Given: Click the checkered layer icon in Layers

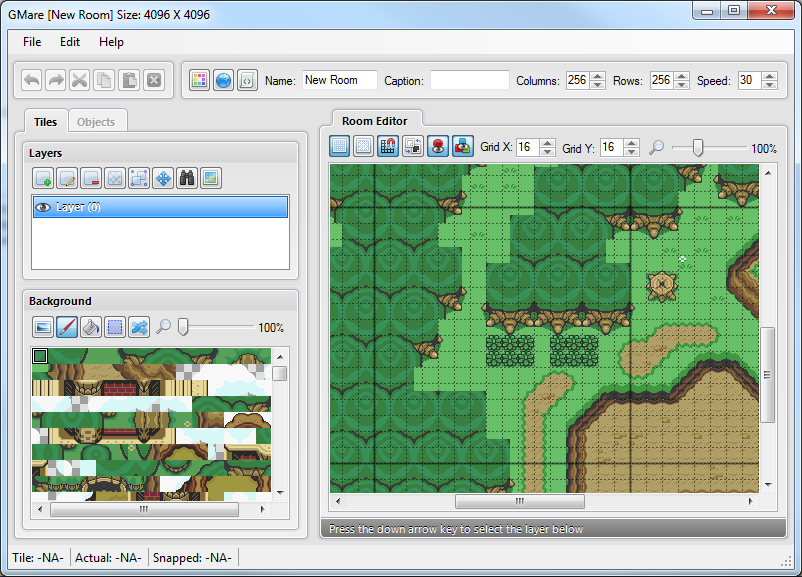Looking at the screenshot, I should (x=115, y=178).
